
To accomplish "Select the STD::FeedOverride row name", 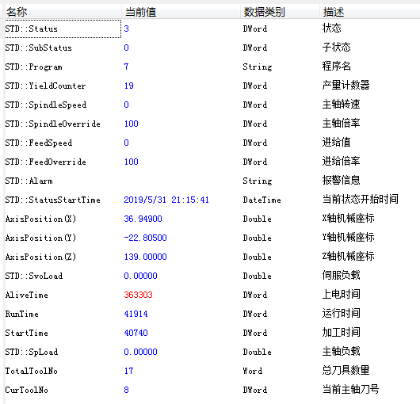I will tap(45, 162).
